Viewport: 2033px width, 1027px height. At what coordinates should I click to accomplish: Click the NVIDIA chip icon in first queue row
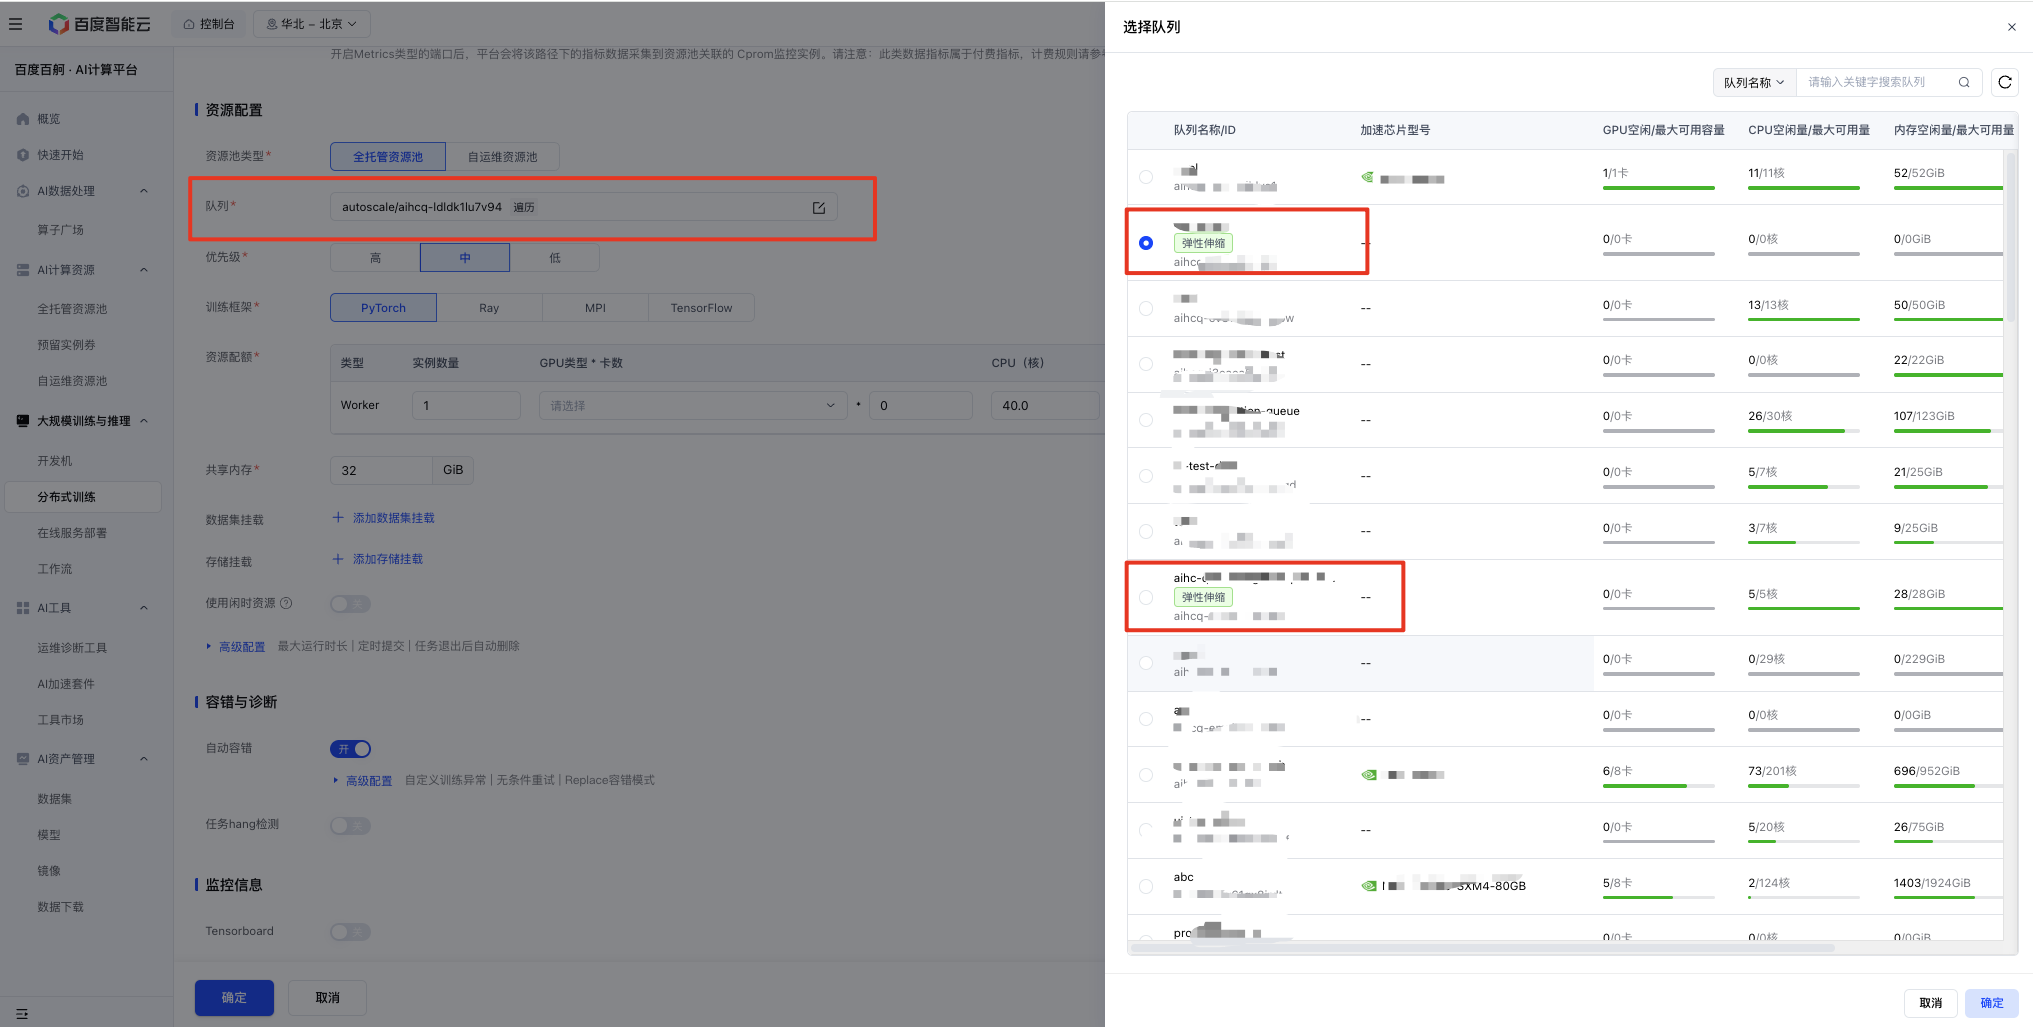[x=1367, y=178]
